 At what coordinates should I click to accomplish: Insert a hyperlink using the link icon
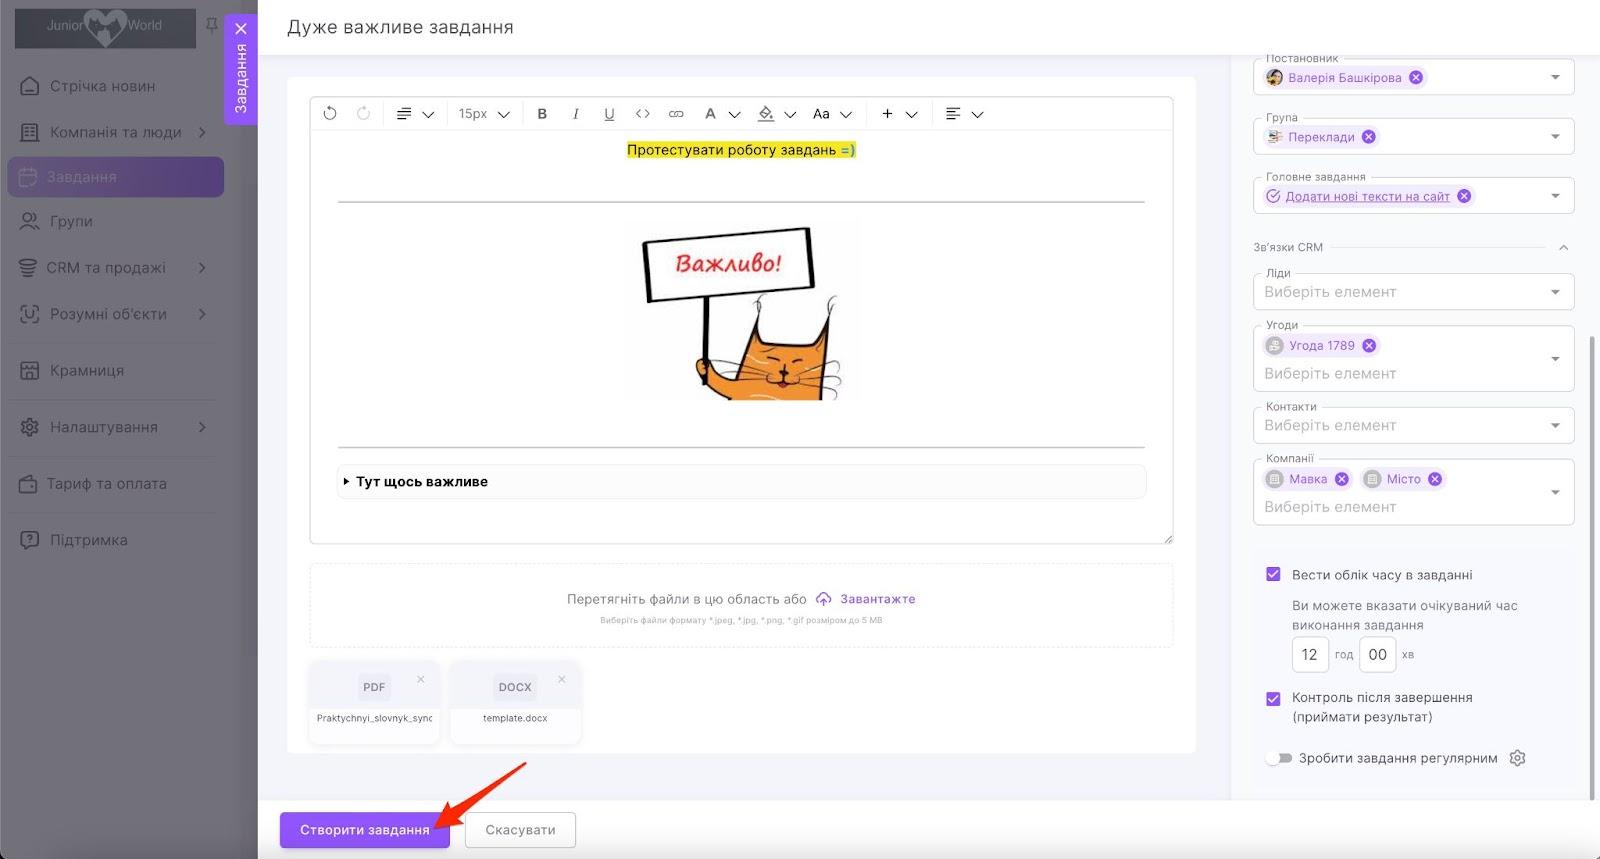676,114
